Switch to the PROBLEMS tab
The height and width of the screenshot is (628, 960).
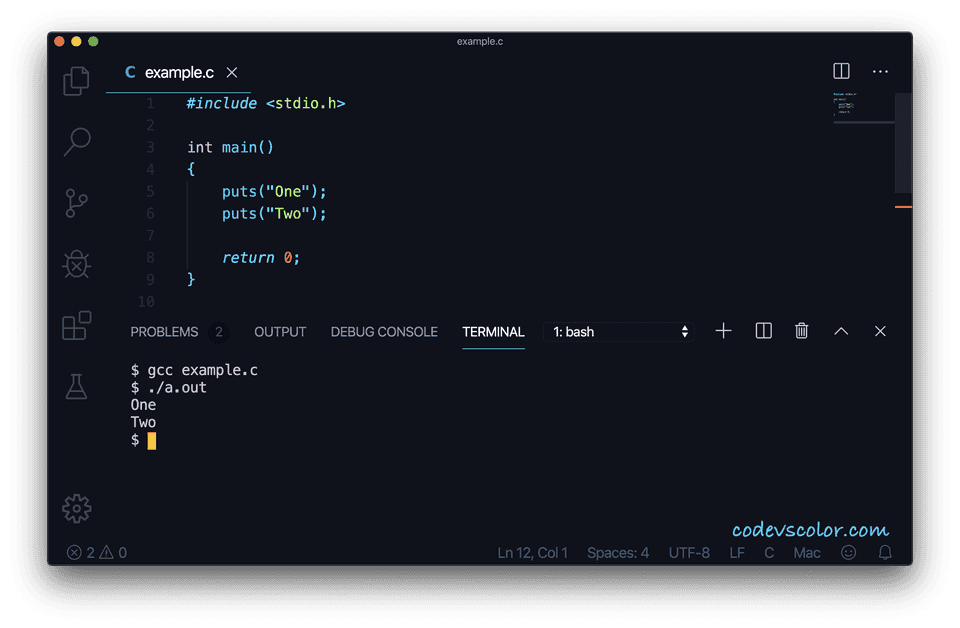[x=164, y=332]
